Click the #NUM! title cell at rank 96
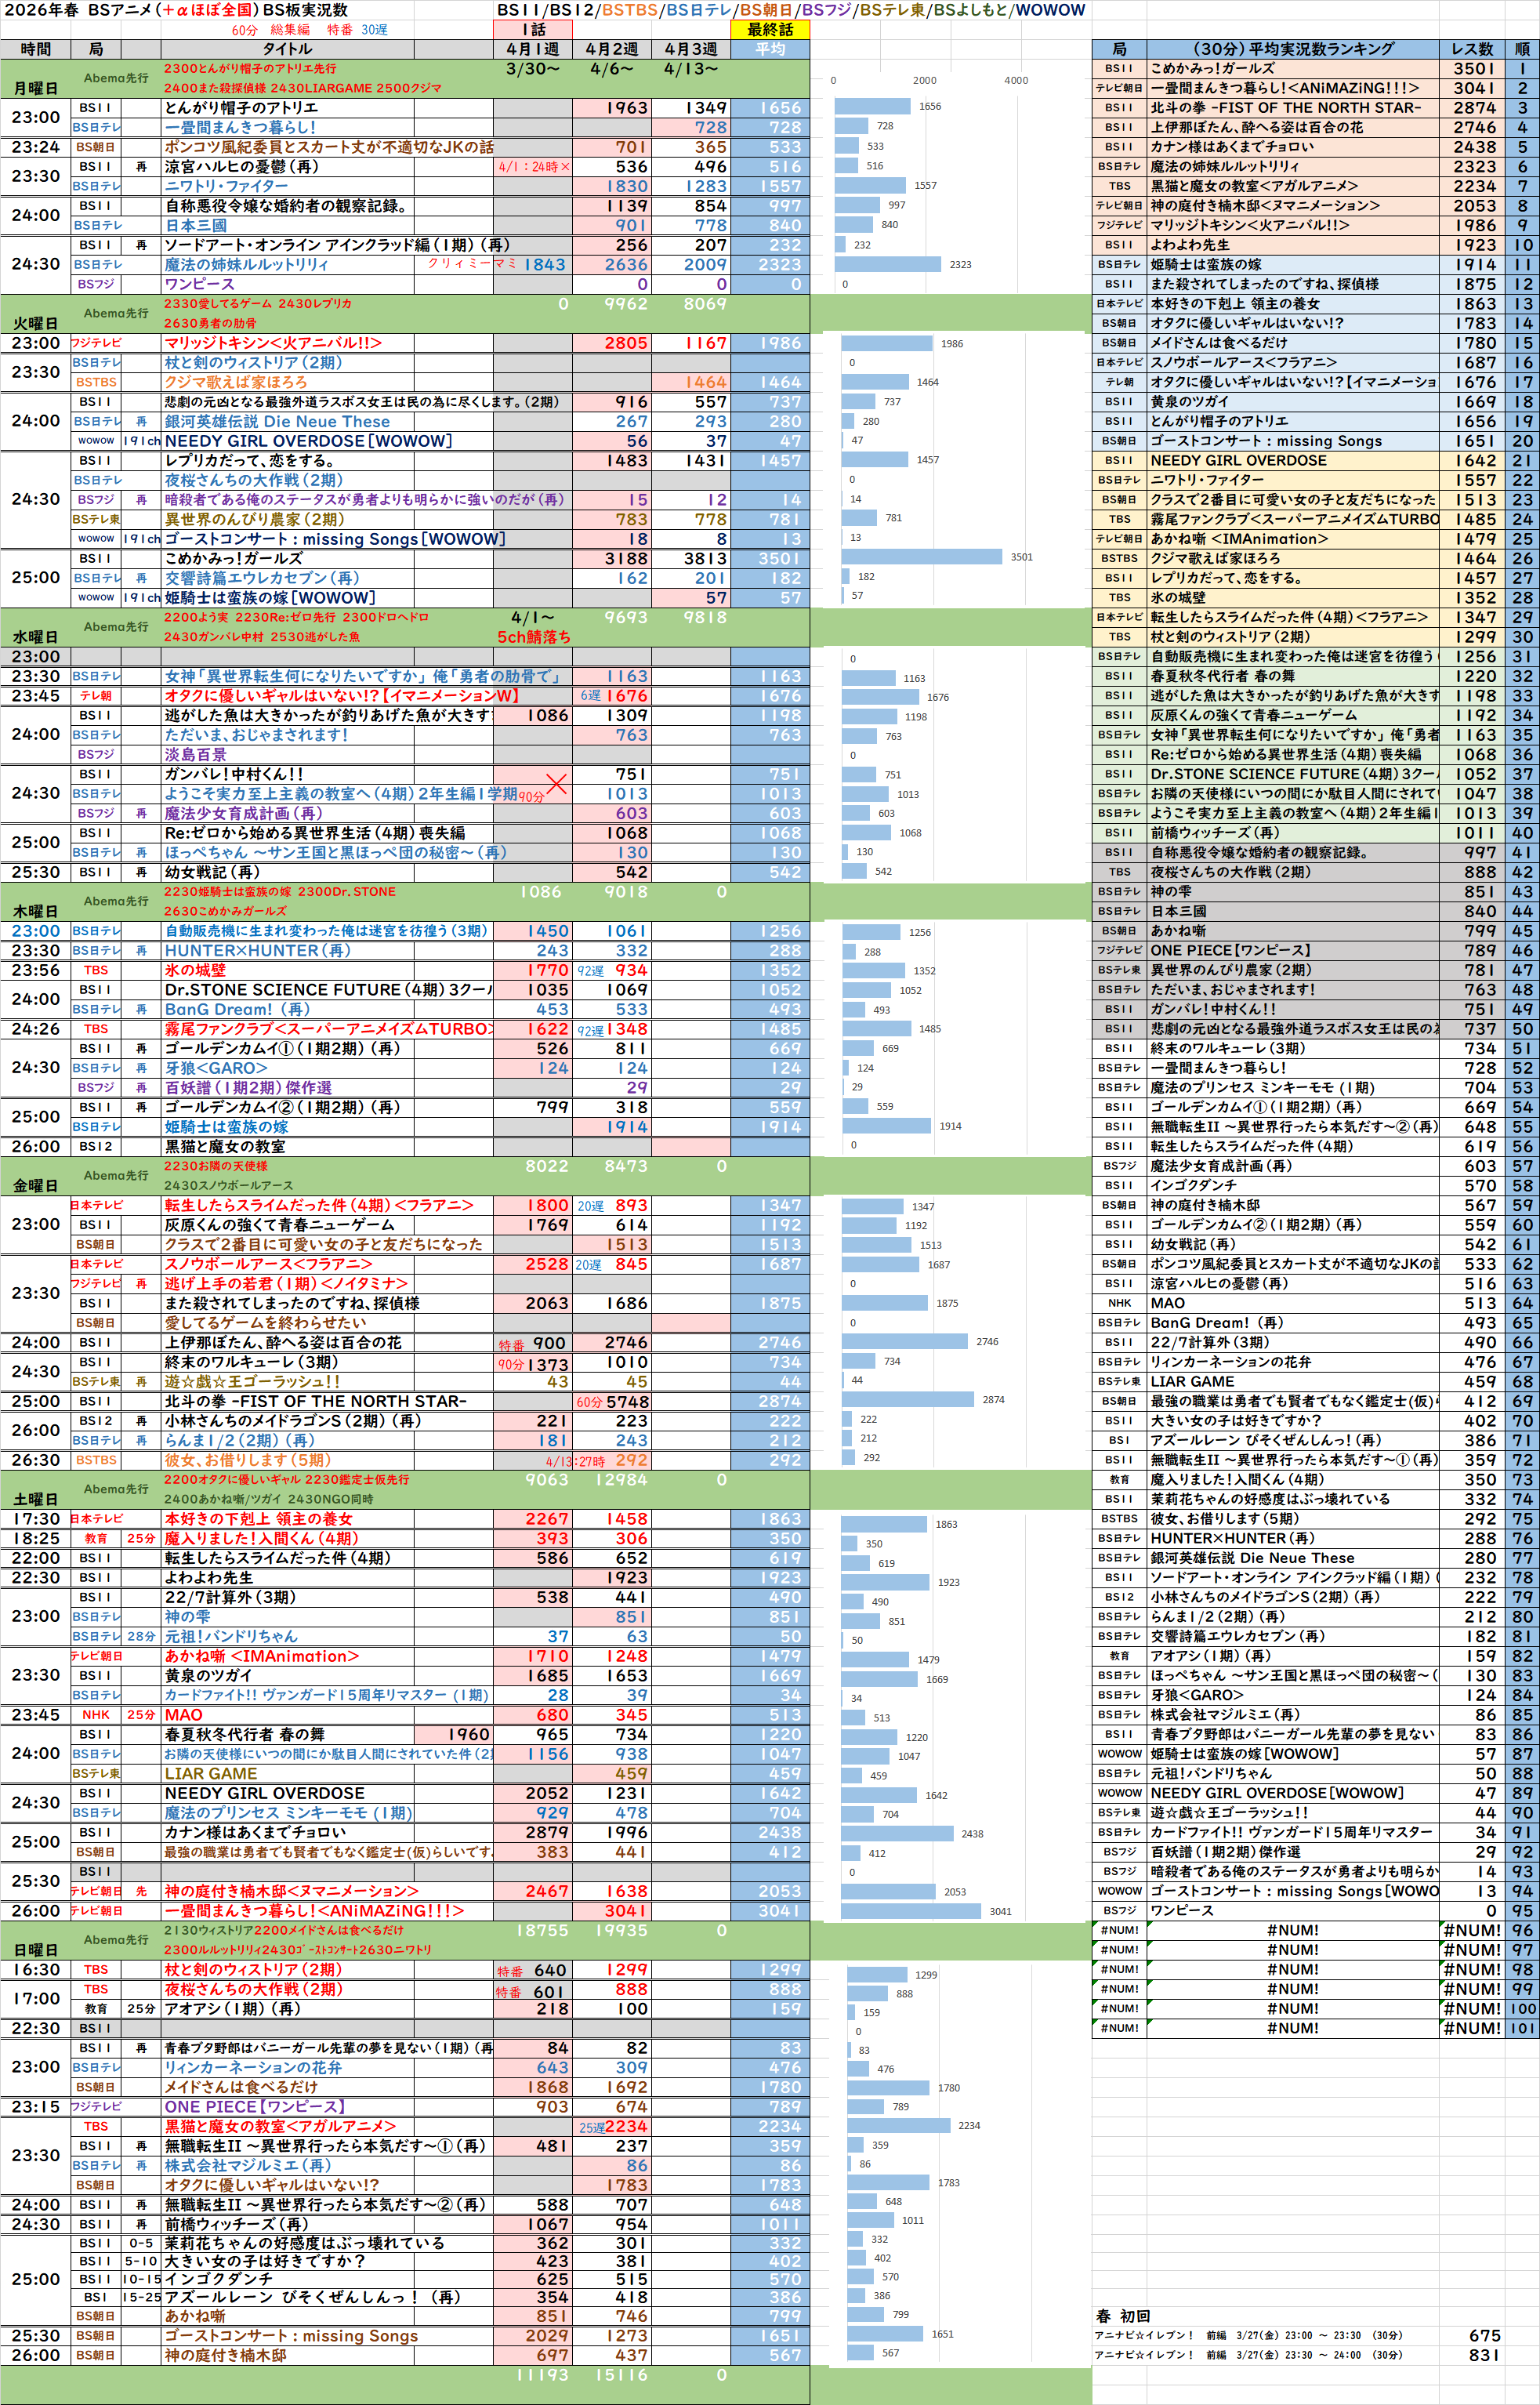The width and height of the screenshot is (1540, 2405). click(1292, 1931)
